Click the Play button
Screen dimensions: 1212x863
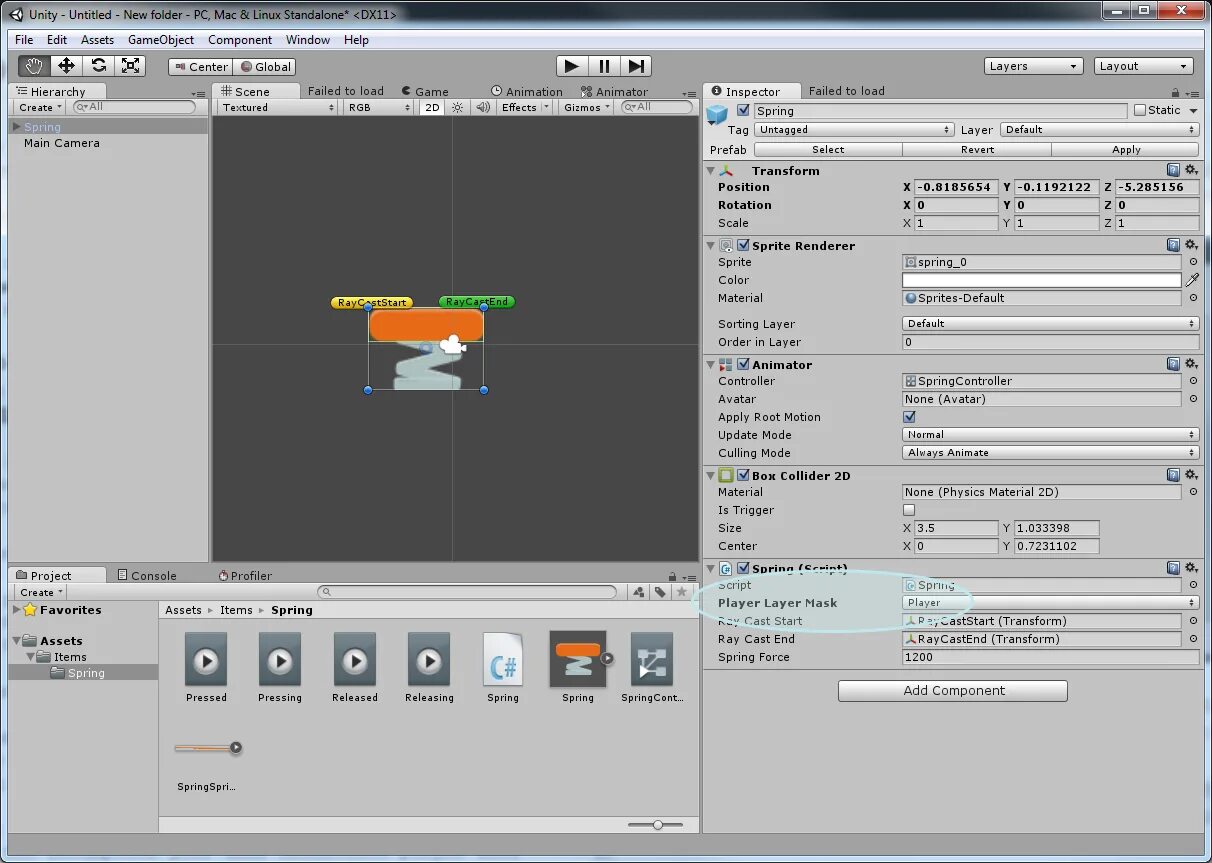tap(572, 66)
